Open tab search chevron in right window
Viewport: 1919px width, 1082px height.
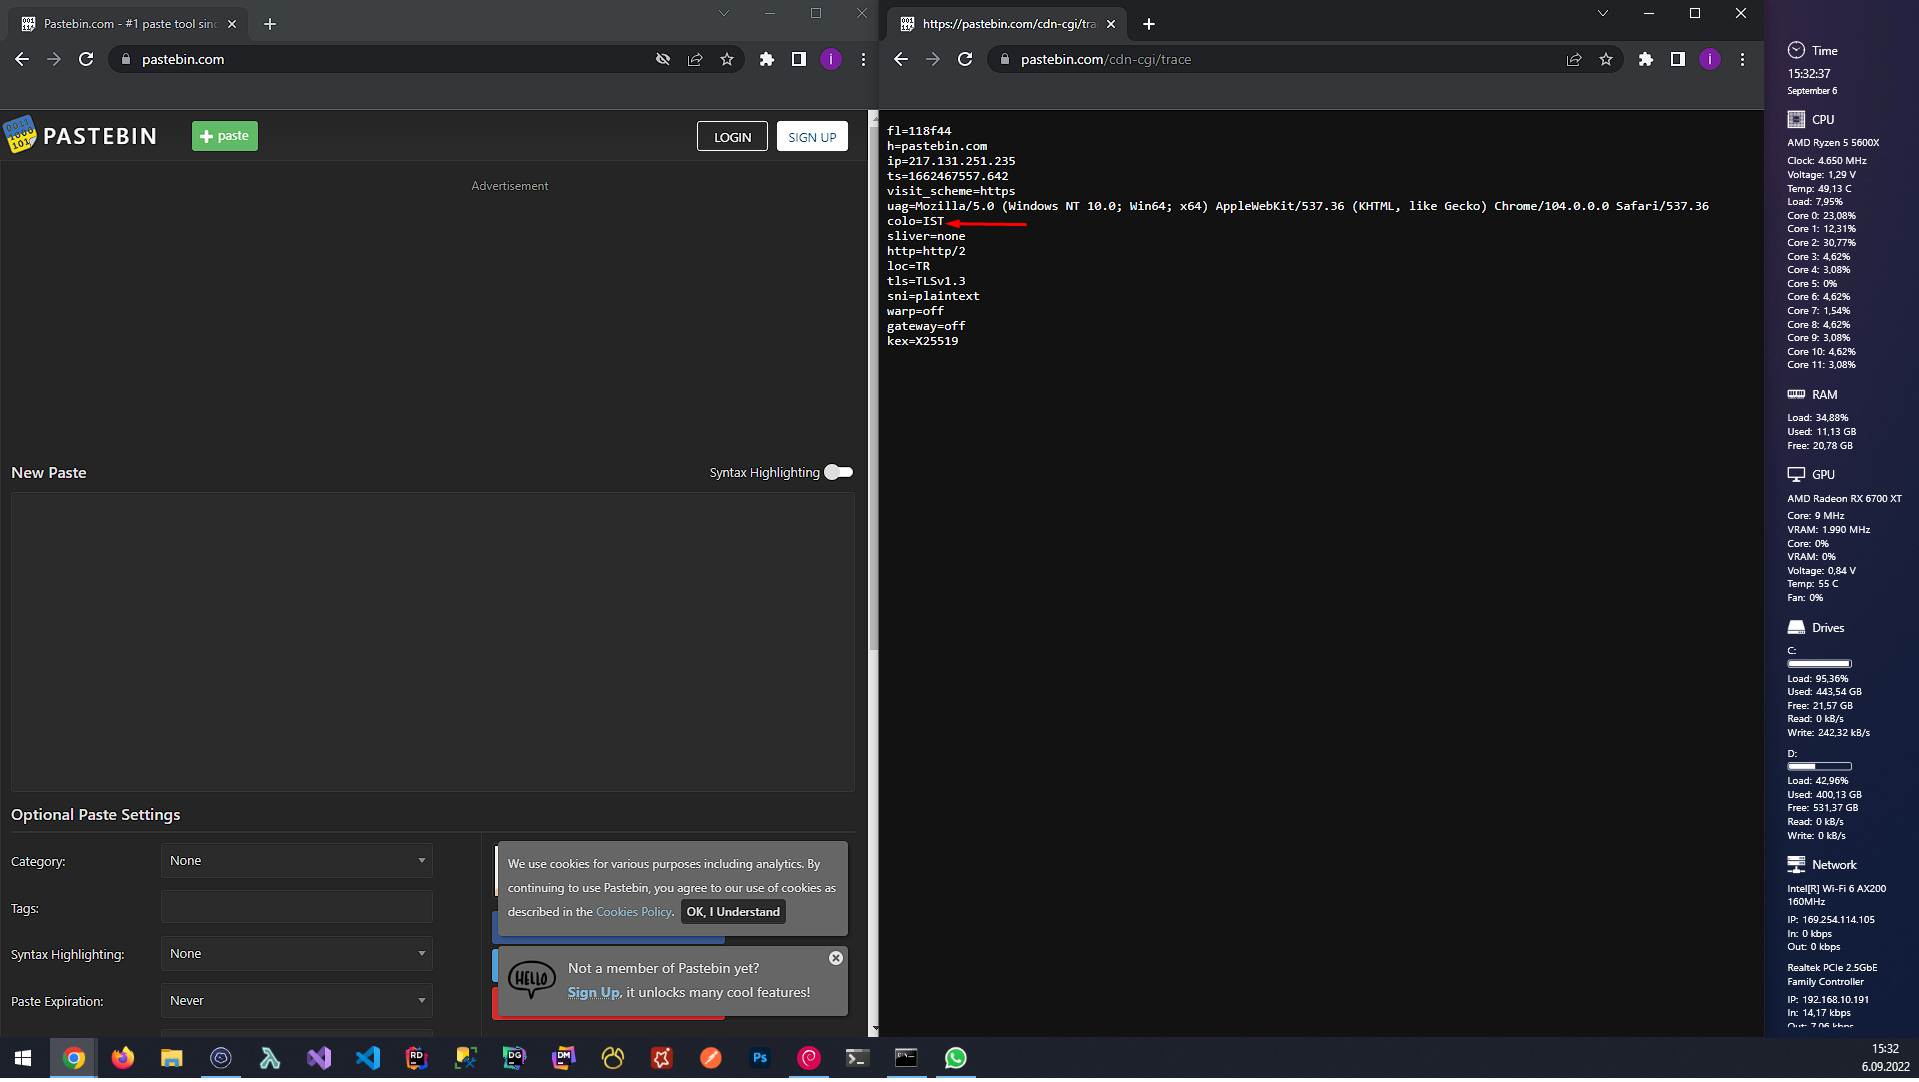click(x=1603, y=14)
